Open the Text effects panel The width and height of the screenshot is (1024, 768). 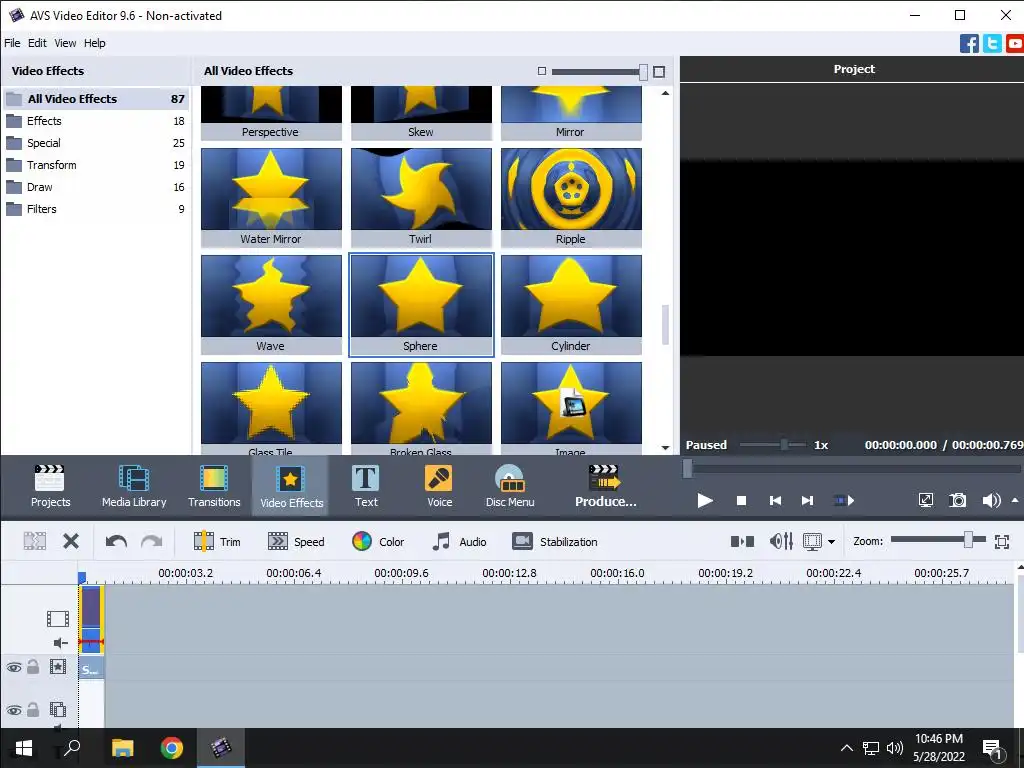coord(366,486)
